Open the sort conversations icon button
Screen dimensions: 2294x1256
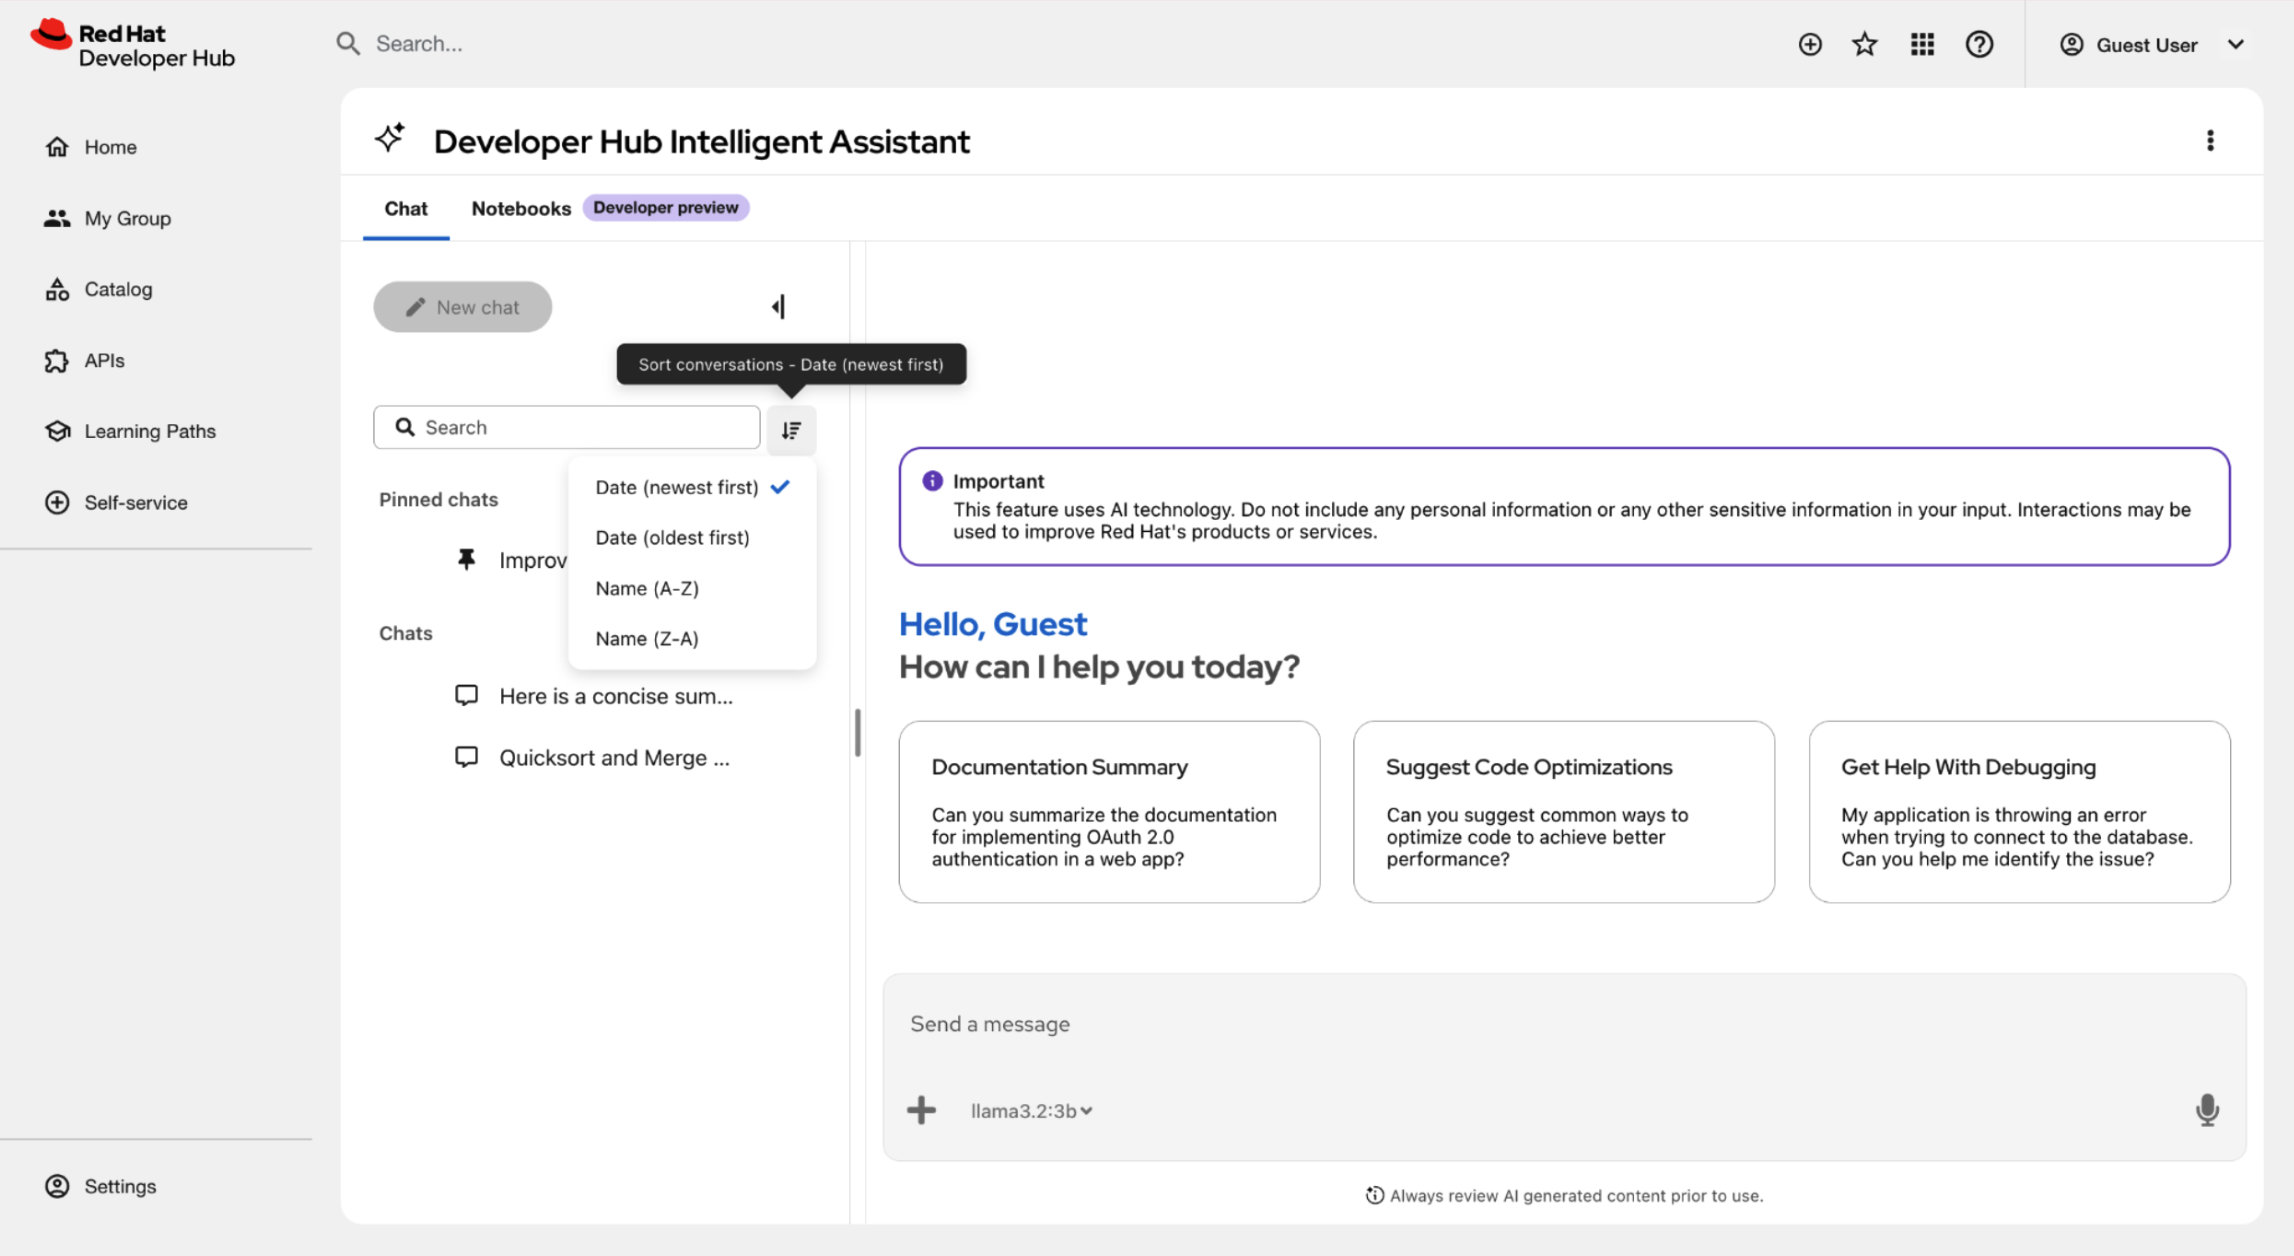point(791,430)
